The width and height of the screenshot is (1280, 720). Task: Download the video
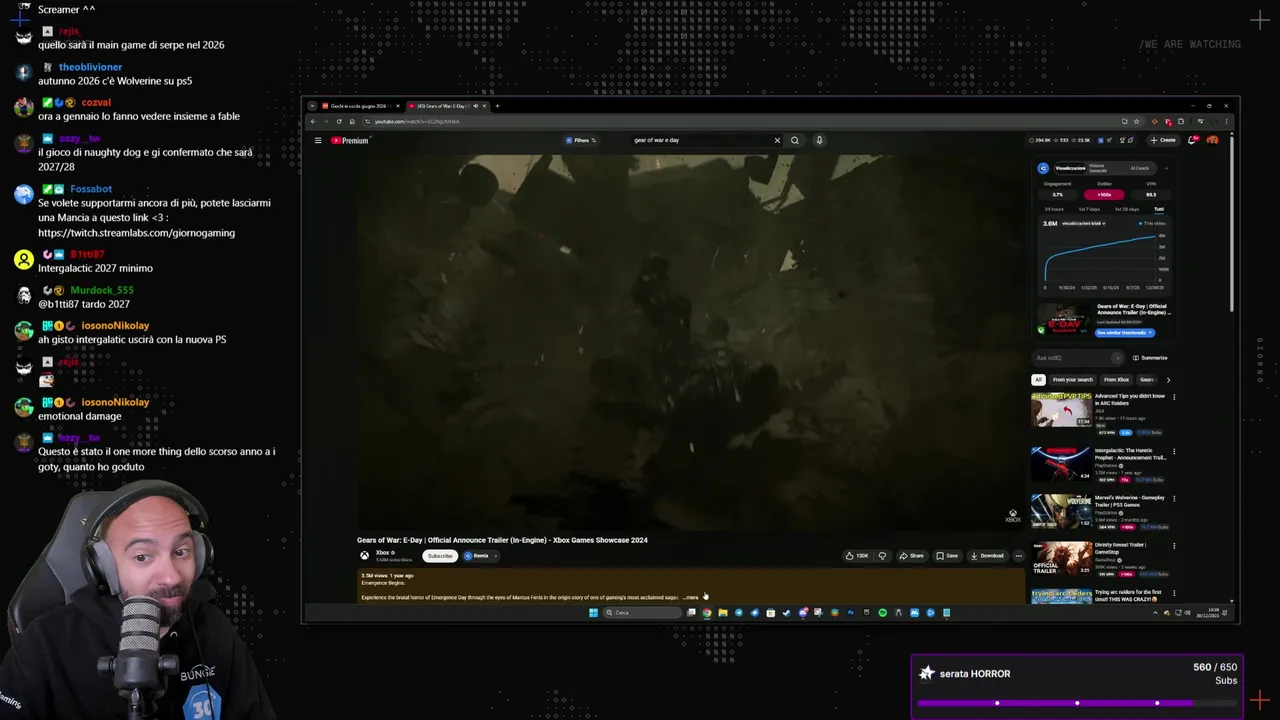[987, 556]
